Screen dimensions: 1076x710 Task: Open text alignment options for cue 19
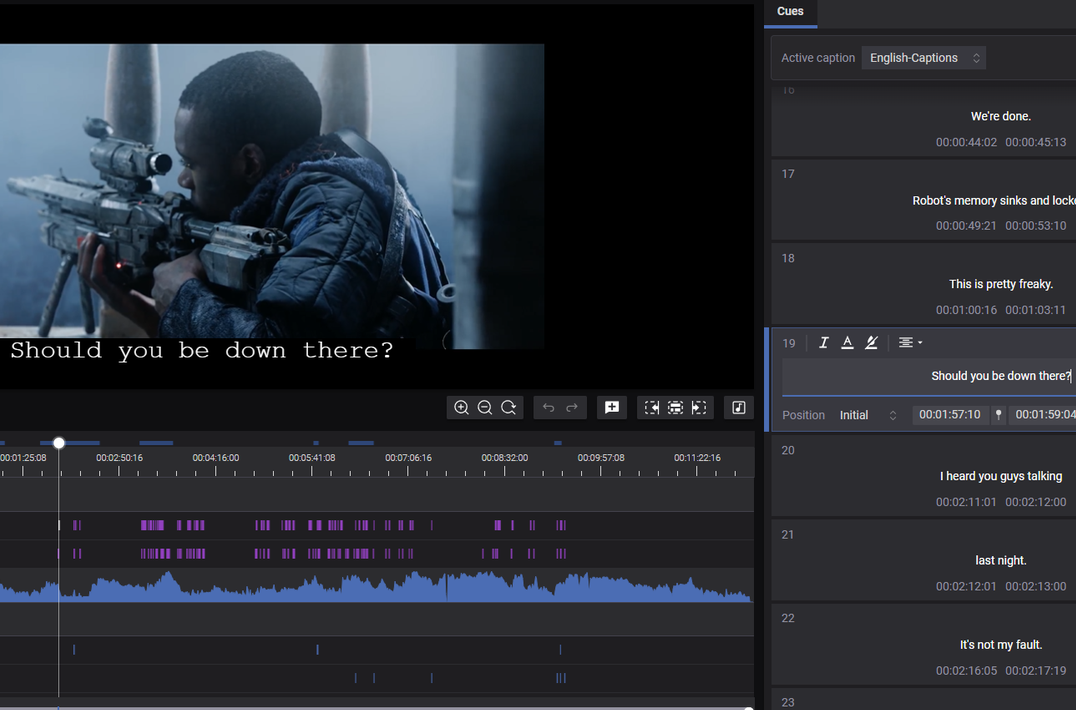pyautogui.click(x=910, y=342)
